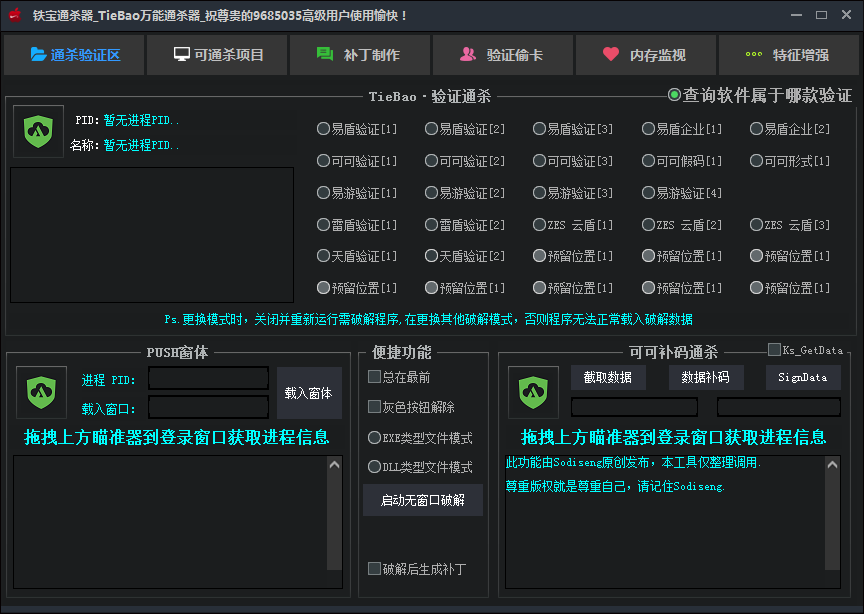Click the green shield aimer in PUSH窗体 panel
Screen dimensions: 864x614
click(x=41, y=391)
